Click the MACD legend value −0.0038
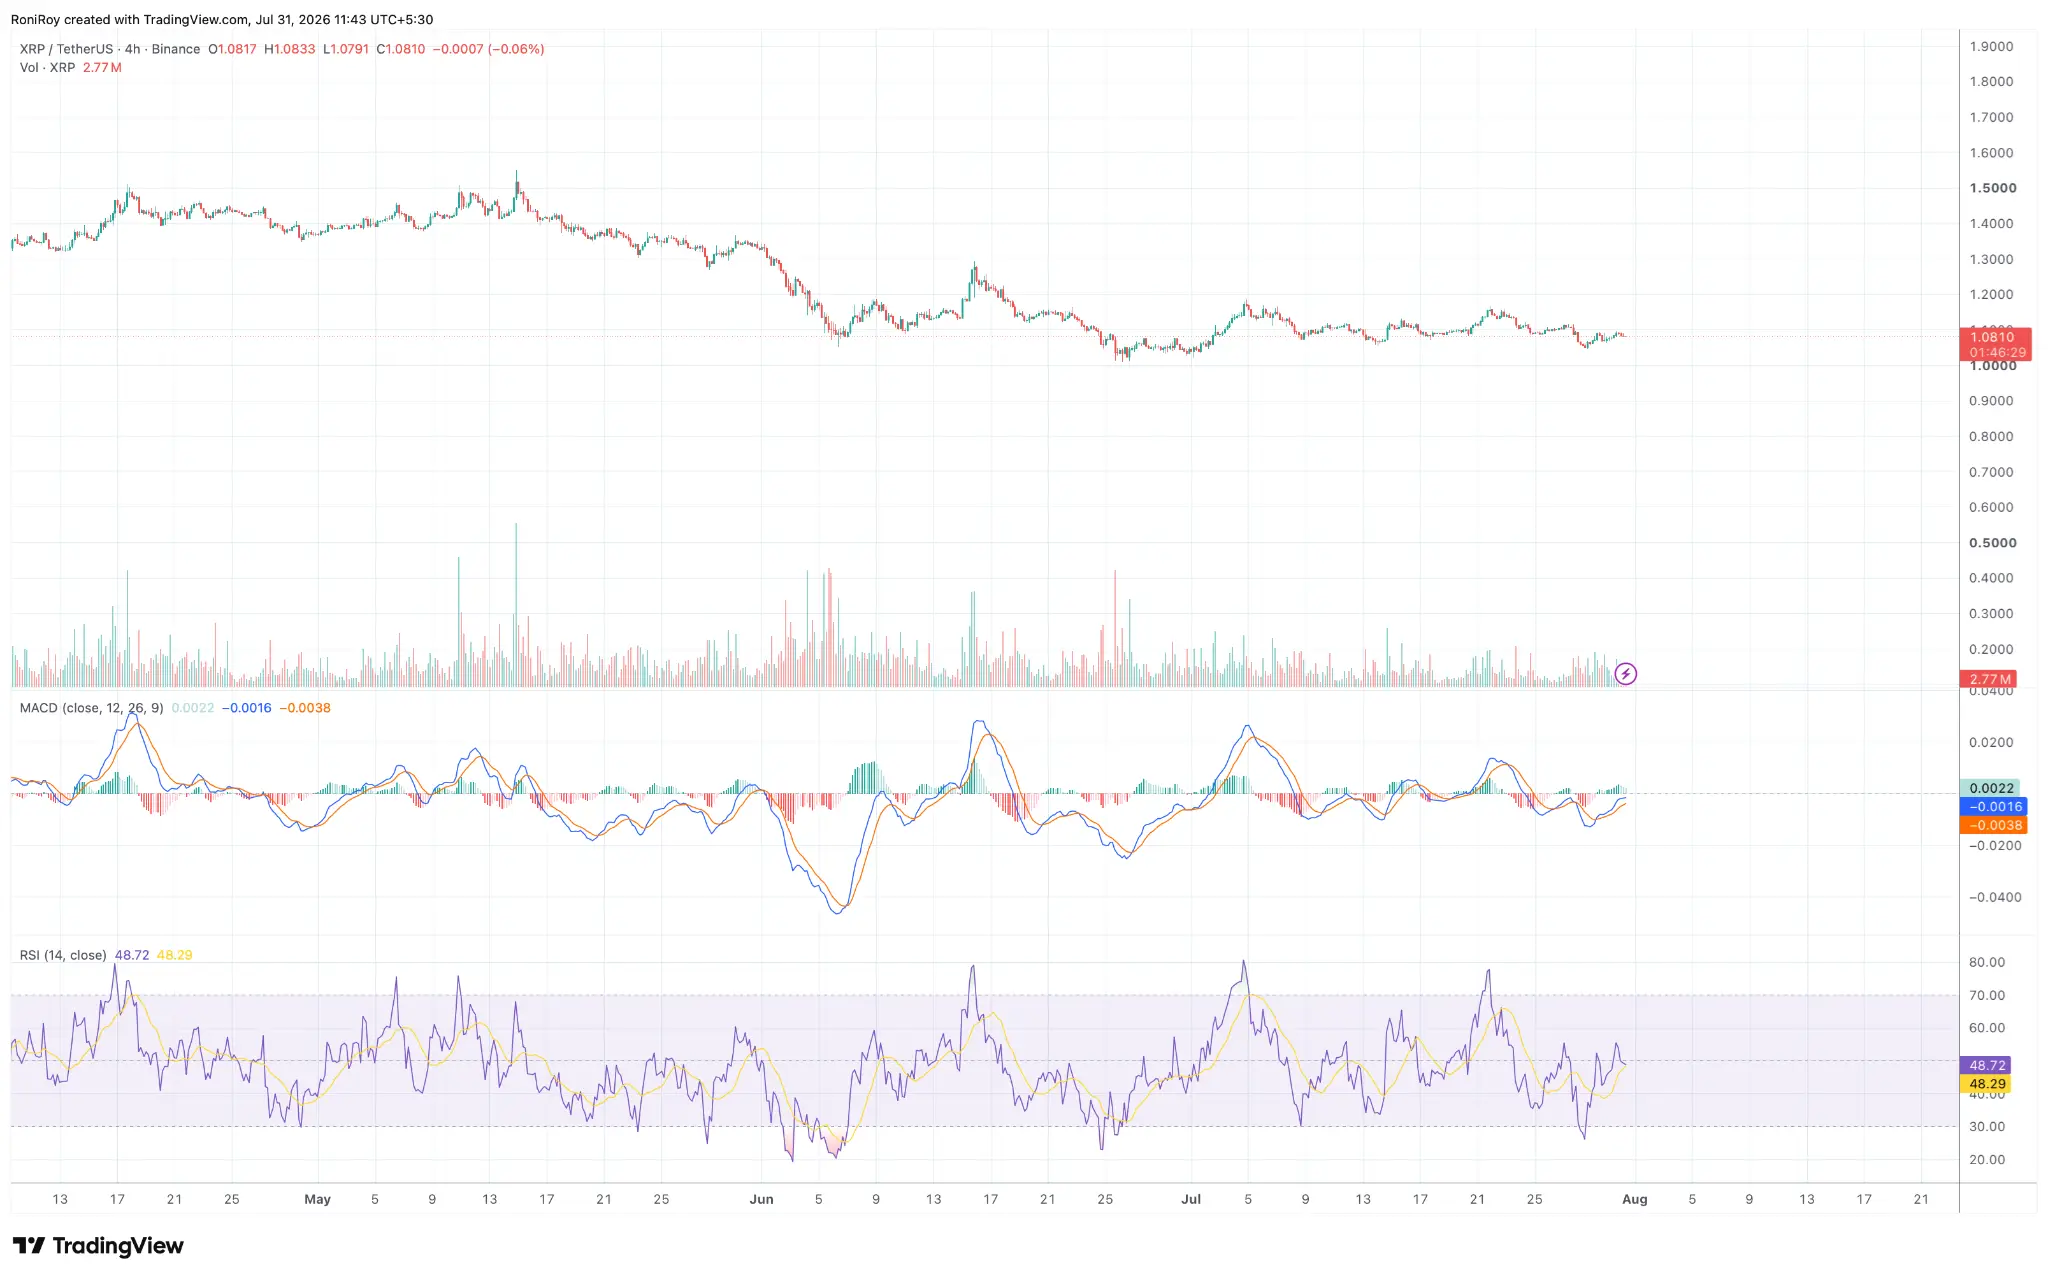Image resolution: width=2048 pixels, height=1278 pixels. [305, 708]
